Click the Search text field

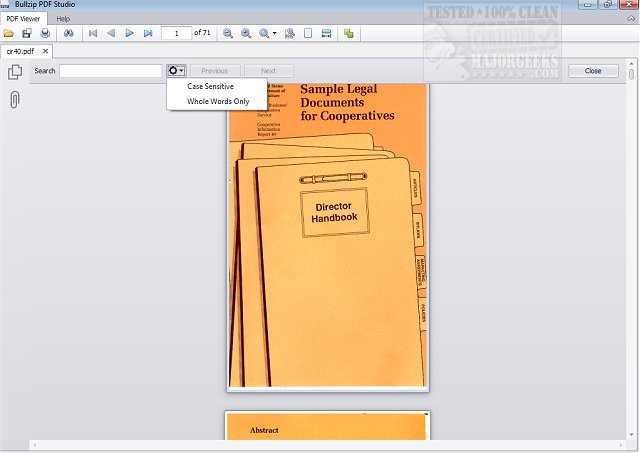pyautogui.click(x=111, y=71)
